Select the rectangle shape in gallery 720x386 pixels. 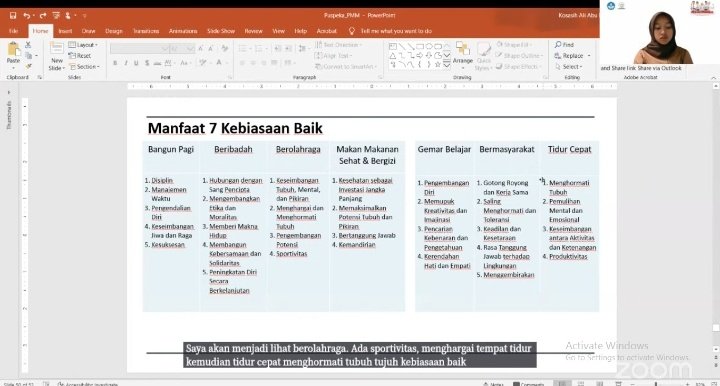click(x=420, y=47)
